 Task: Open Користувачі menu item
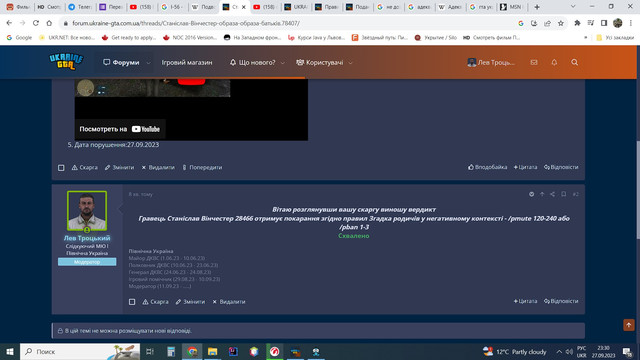pyautogui.click(x=320, y=62)
